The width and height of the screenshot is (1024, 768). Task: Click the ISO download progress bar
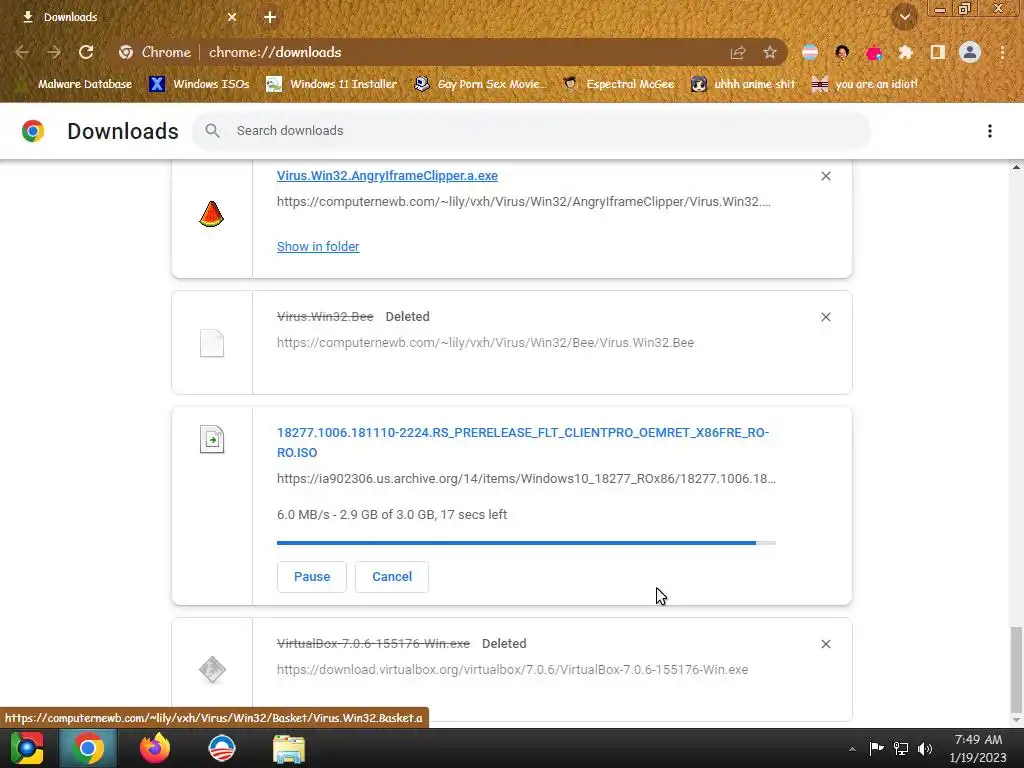[526, 543]
